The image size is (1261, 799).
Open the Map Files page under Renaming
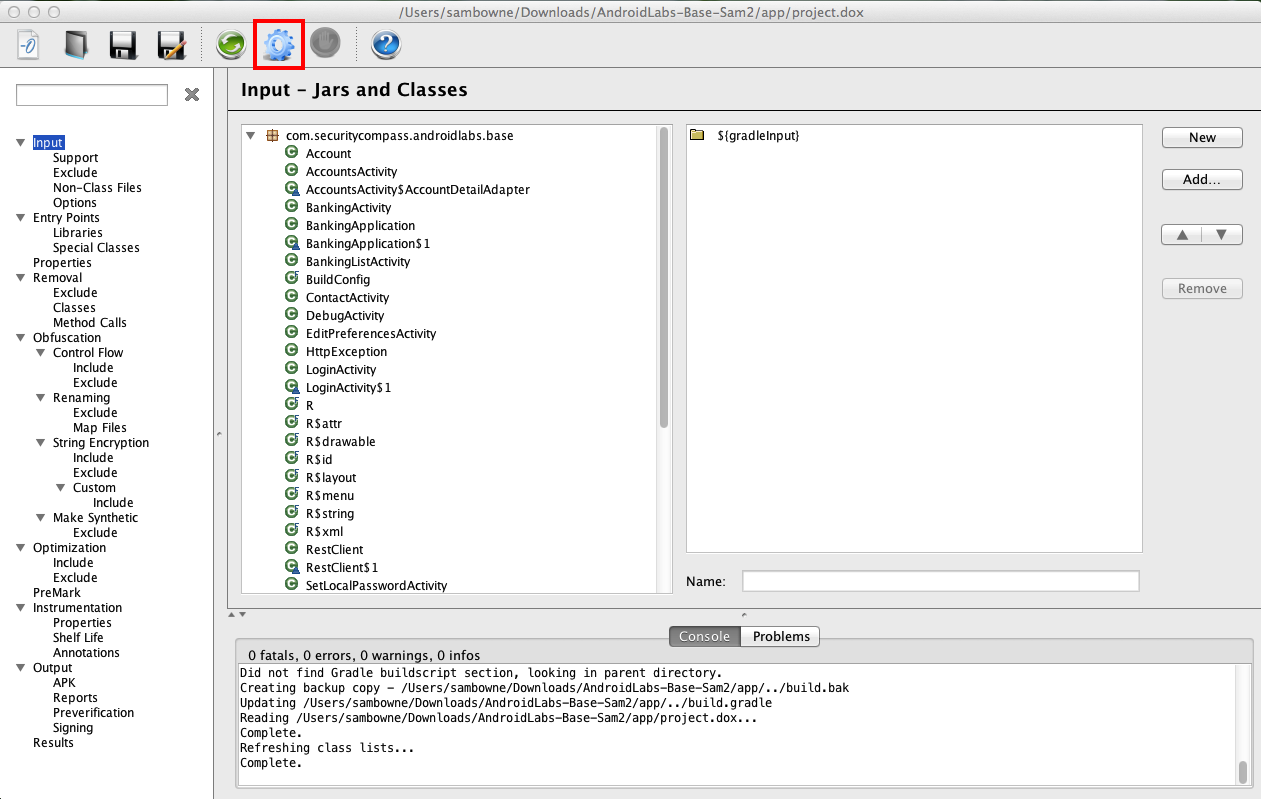(100, 428)
